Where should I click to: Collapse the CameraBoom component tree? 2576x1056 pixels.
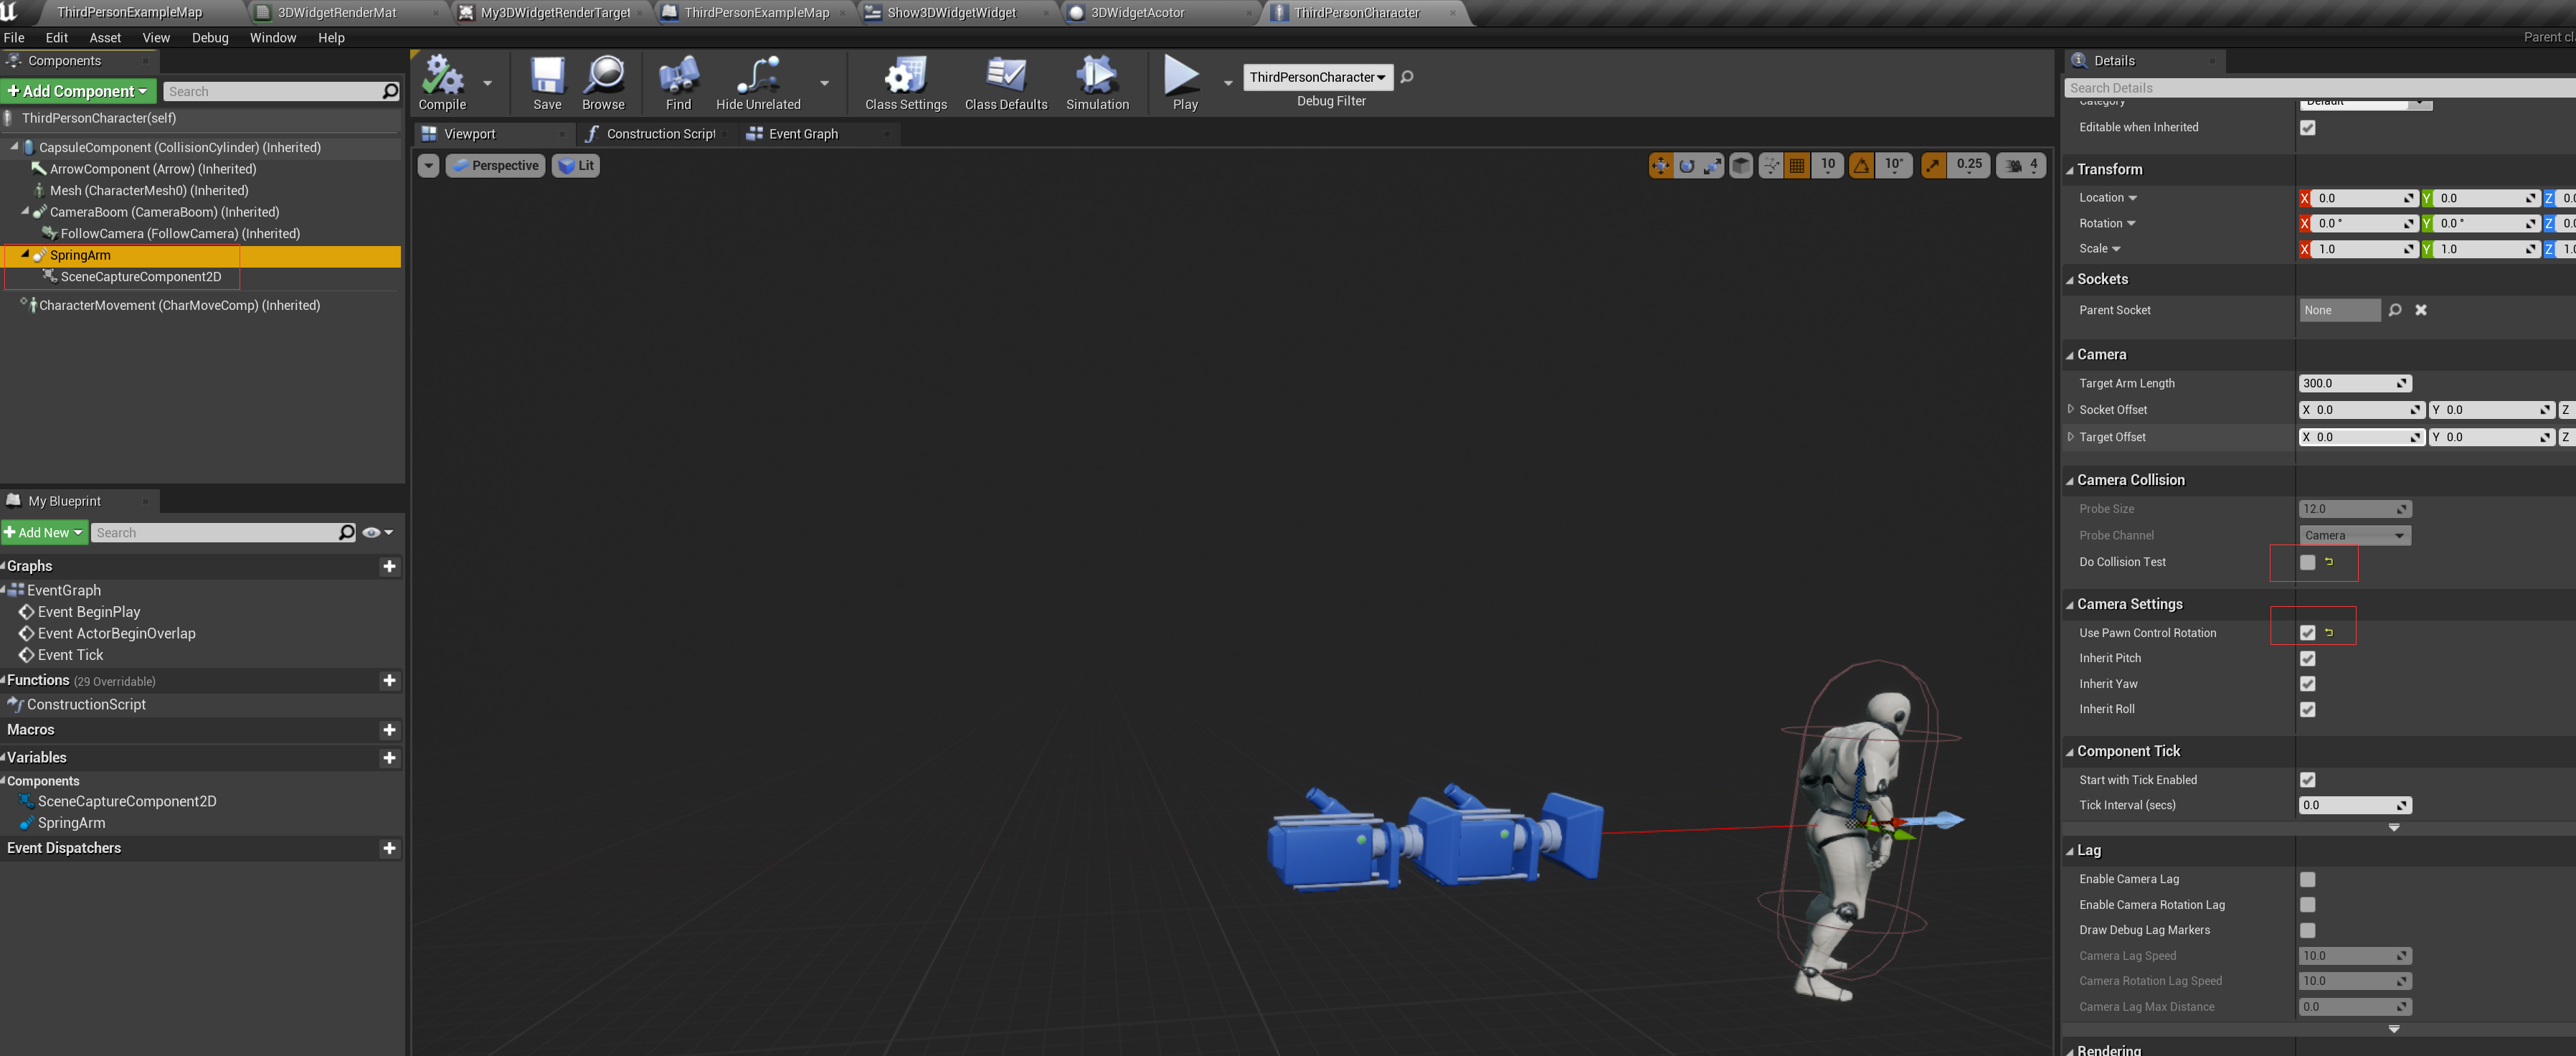(25, 212)
